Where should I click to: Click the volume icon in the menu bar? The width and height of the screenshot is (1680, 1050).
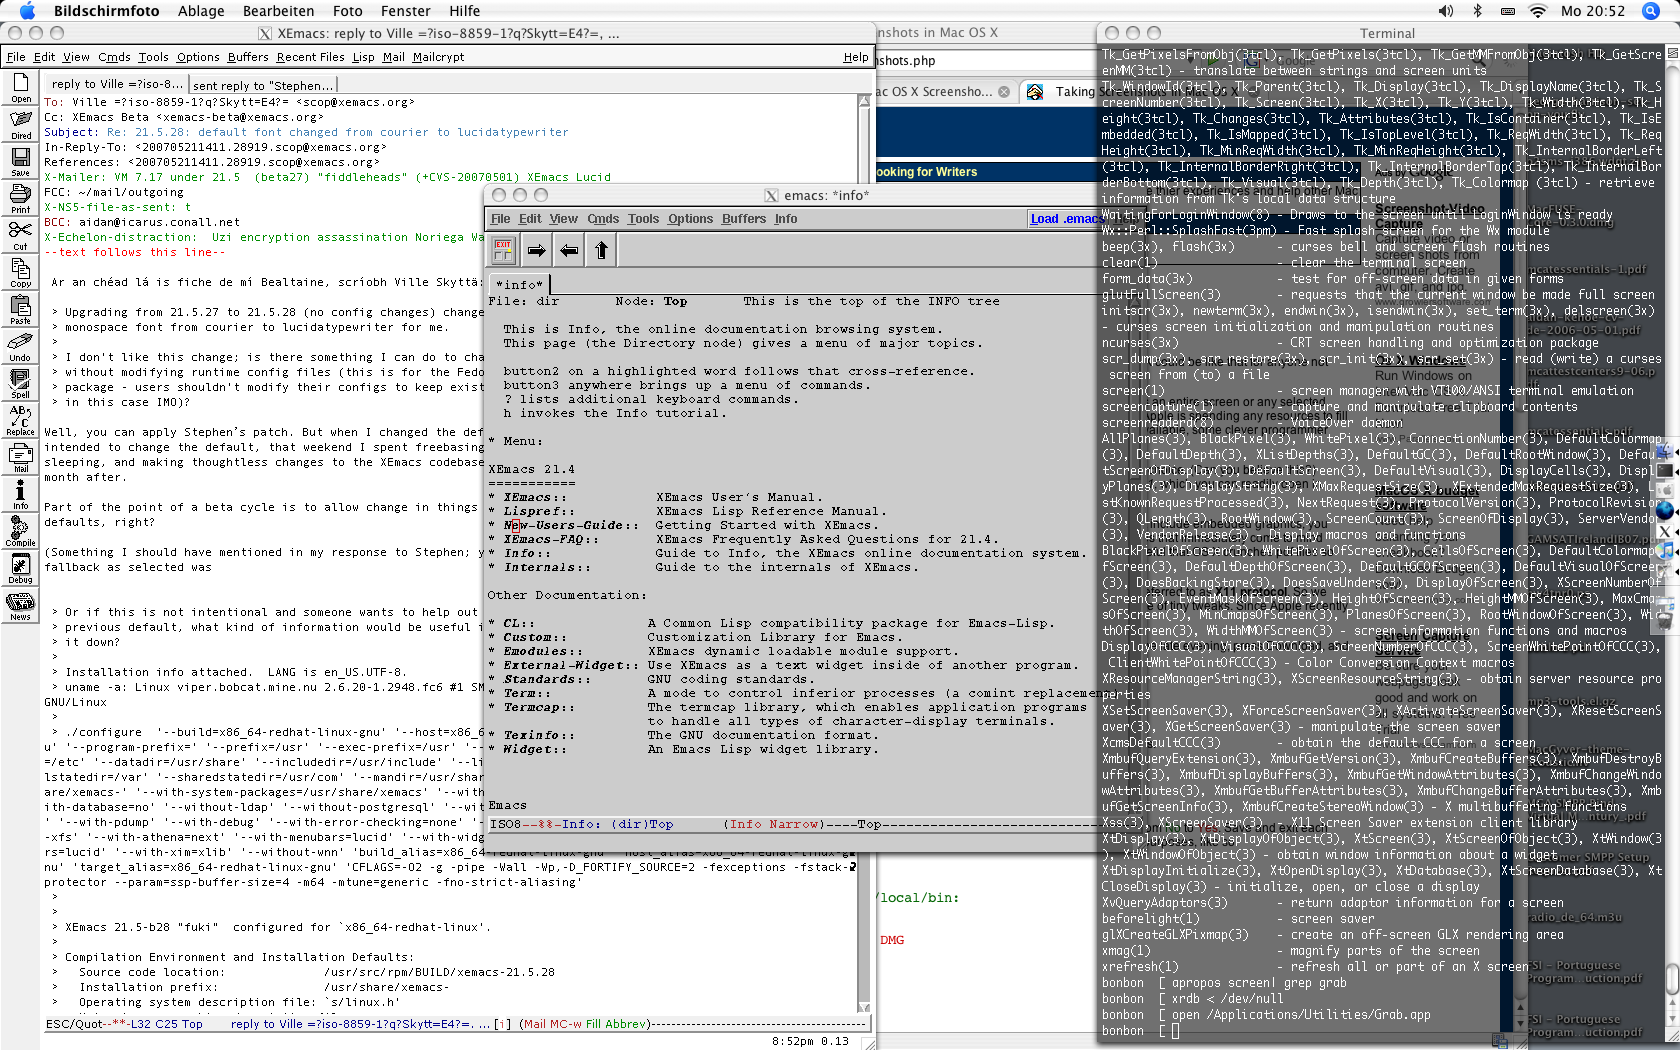click(x=1445, y=11)
